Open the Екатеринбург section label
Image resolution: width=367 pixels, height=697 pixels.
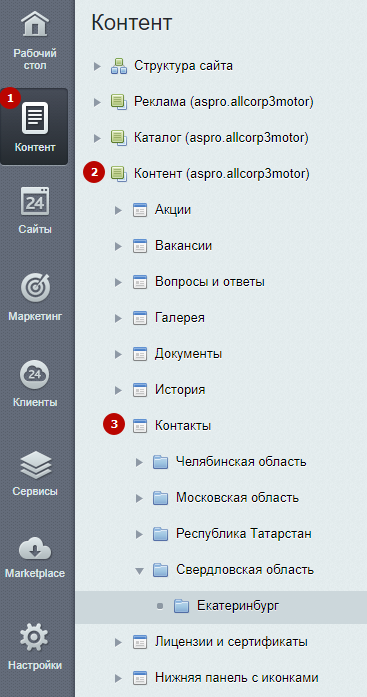tap(238, 606)
